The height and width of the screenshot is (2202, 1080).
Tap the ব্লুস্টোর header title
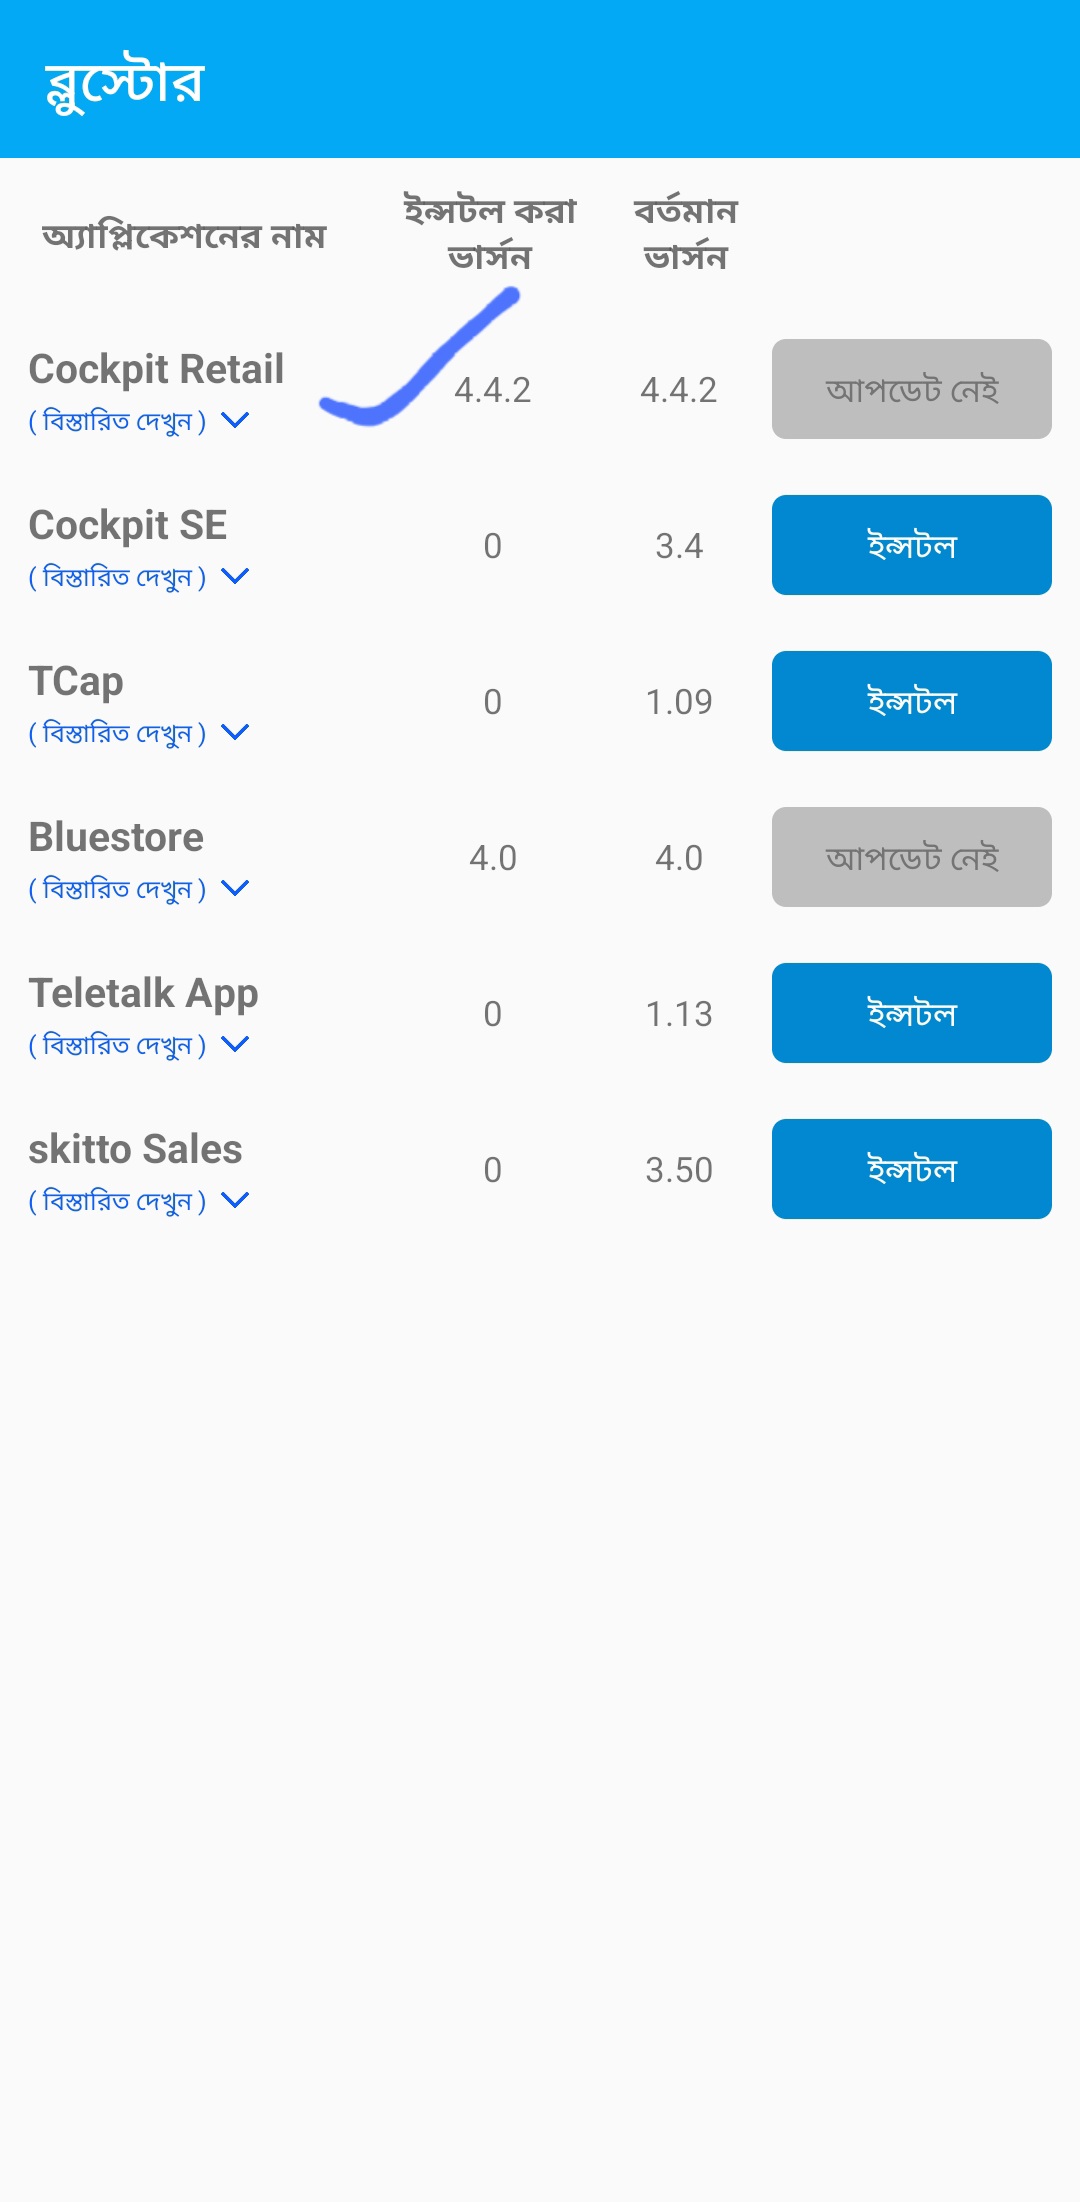tap(125, 82)
